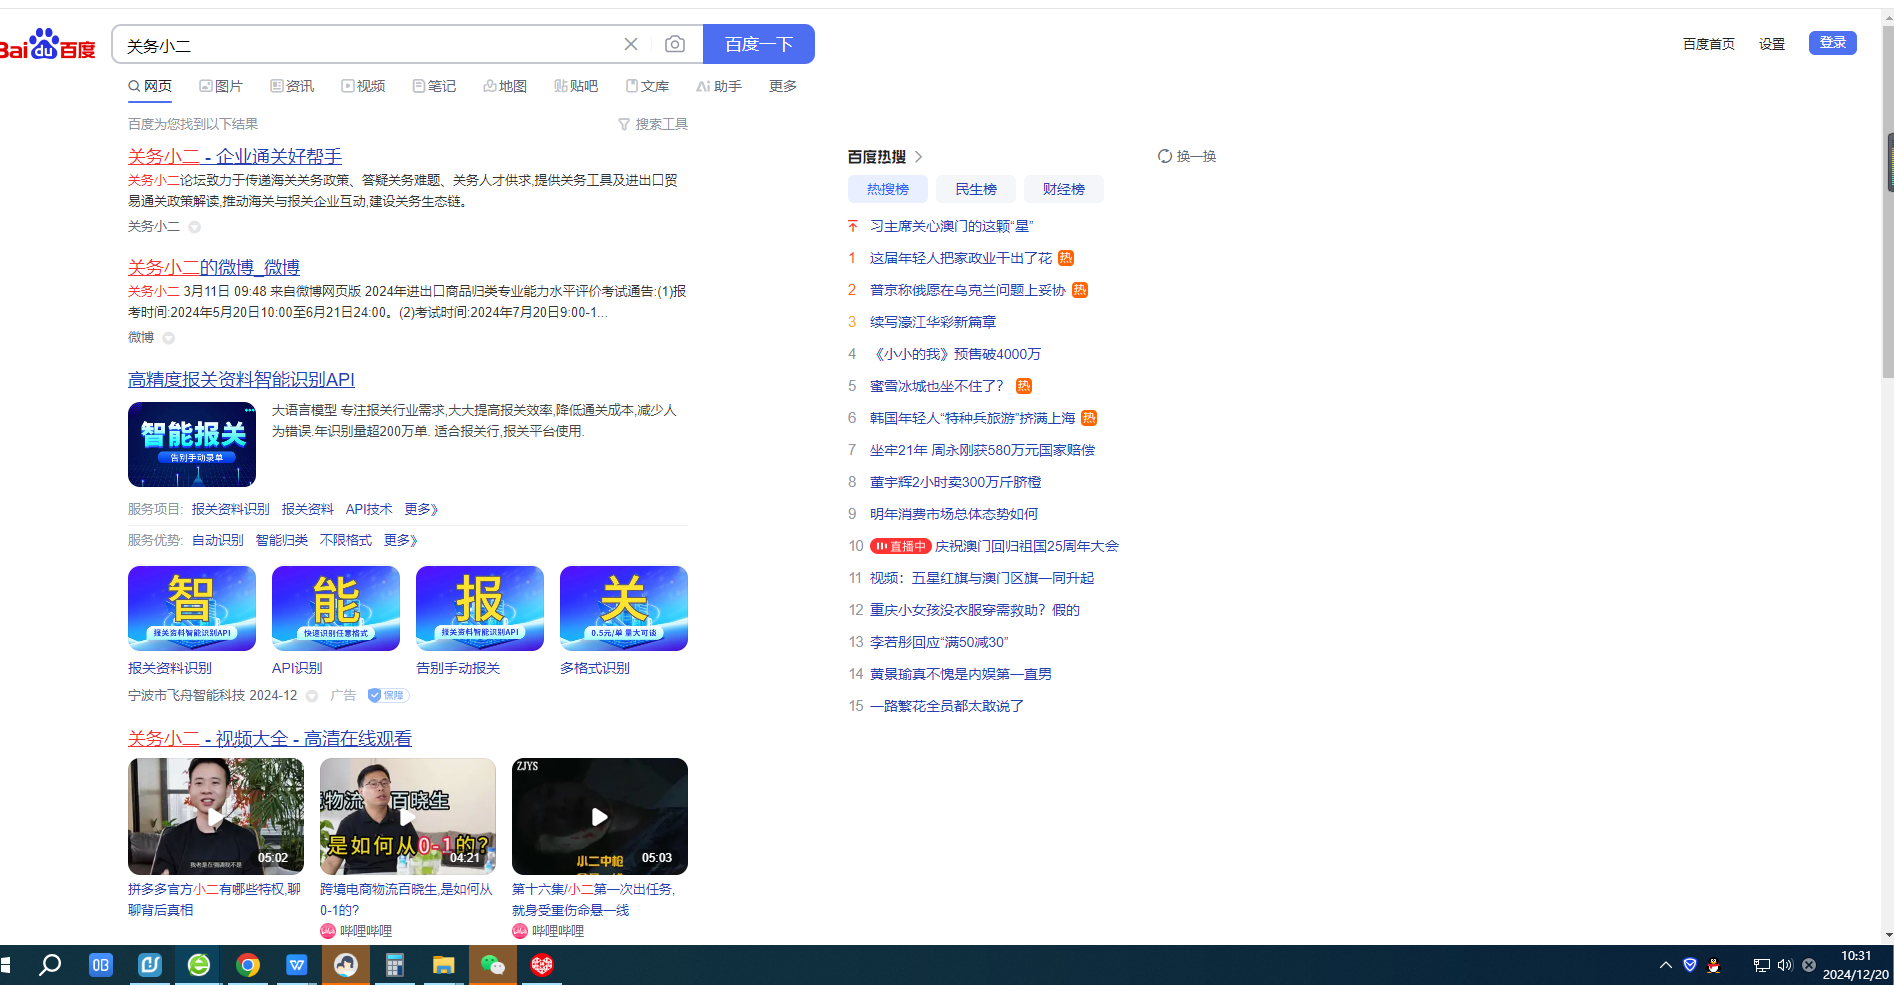Open WPS Office from the taskbar
1894x985 pixels.
[297, 965]
